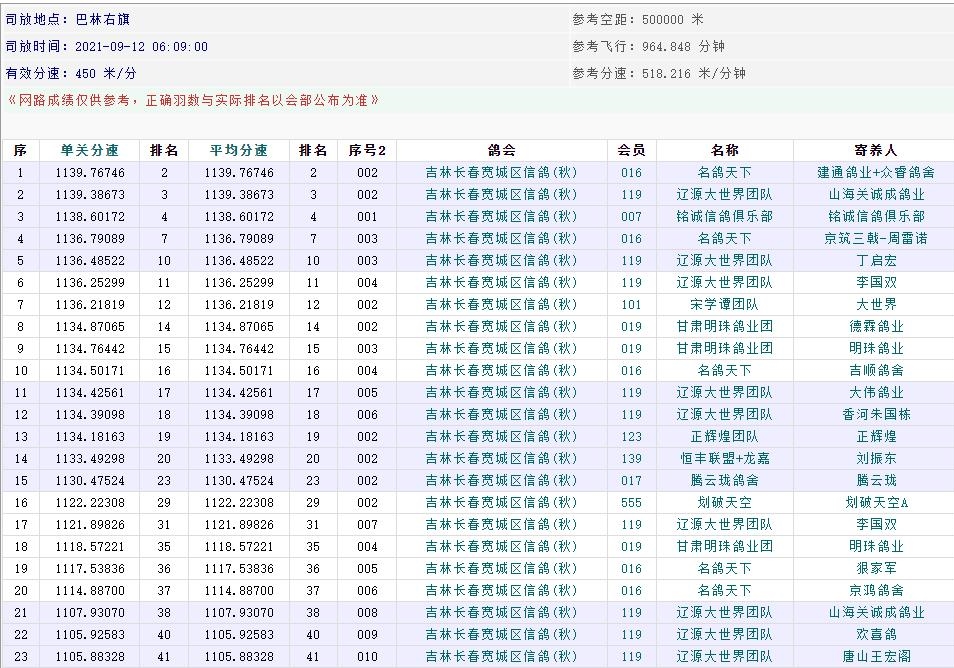Click the 单关分速 column header
Viewport: 954px width, 668px height.
89,150
